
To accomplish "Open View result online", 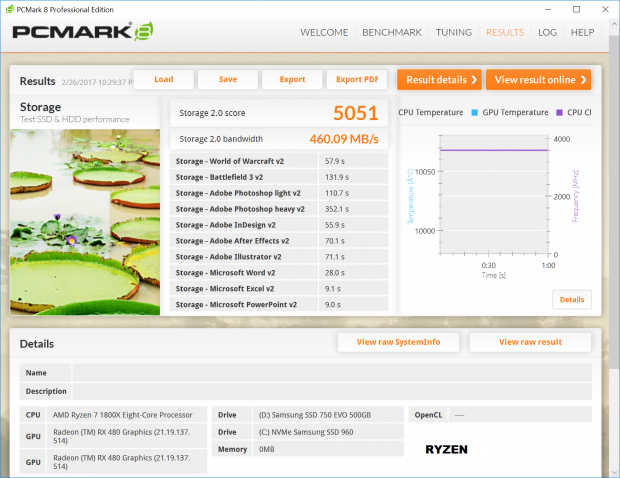I will 537,80.
